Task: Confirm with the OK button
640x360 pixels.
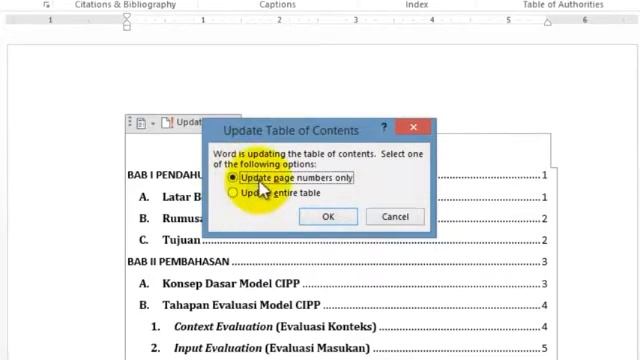Action: [x=328, y=217]
